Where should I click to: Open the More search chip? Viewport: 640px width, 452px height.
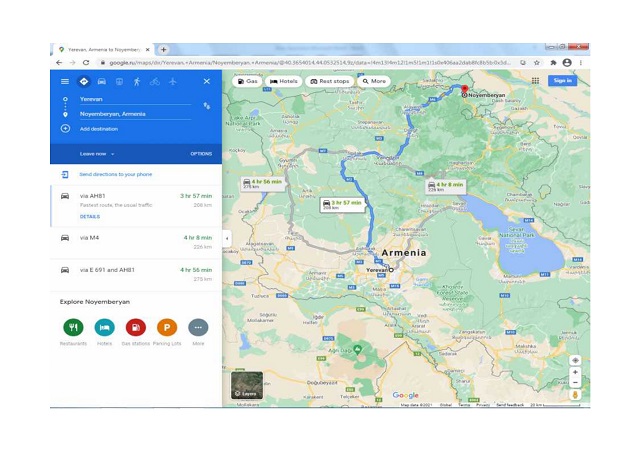point(374,81)
